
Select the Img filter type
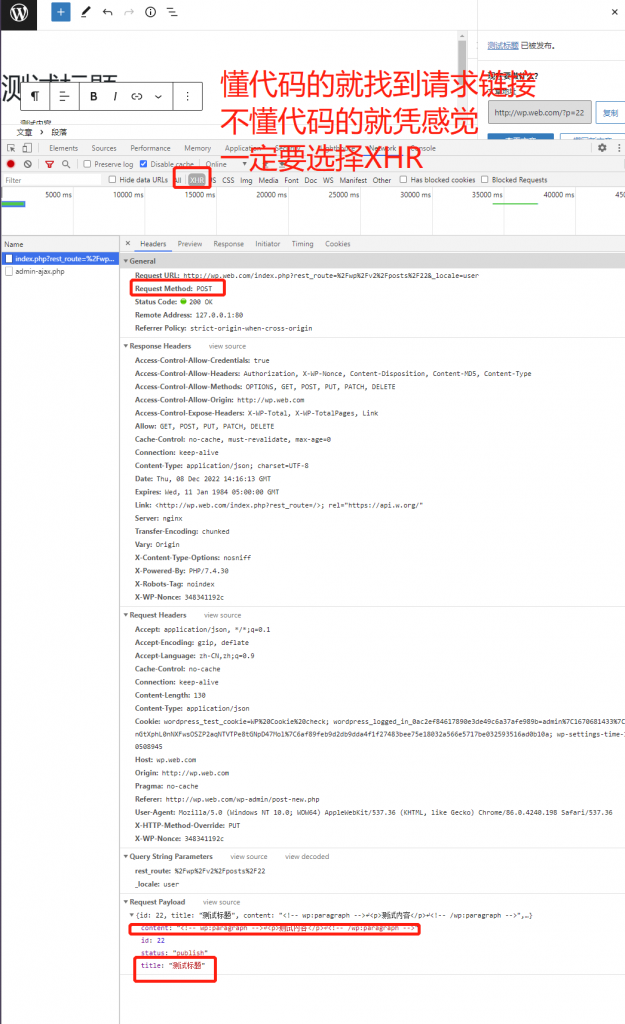coord(246,180)
